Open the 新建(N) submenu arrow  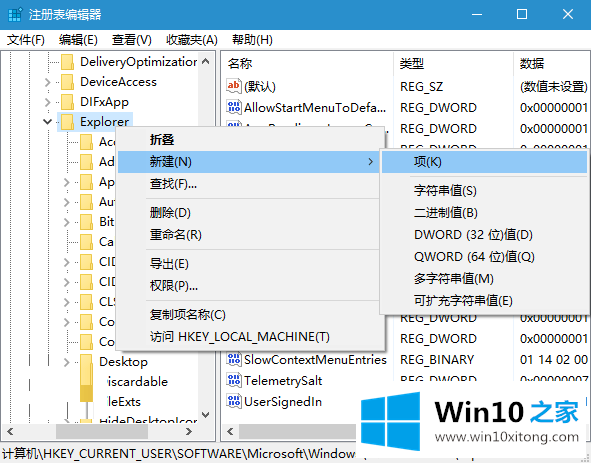pyautogui.click(x=371, y=162)
